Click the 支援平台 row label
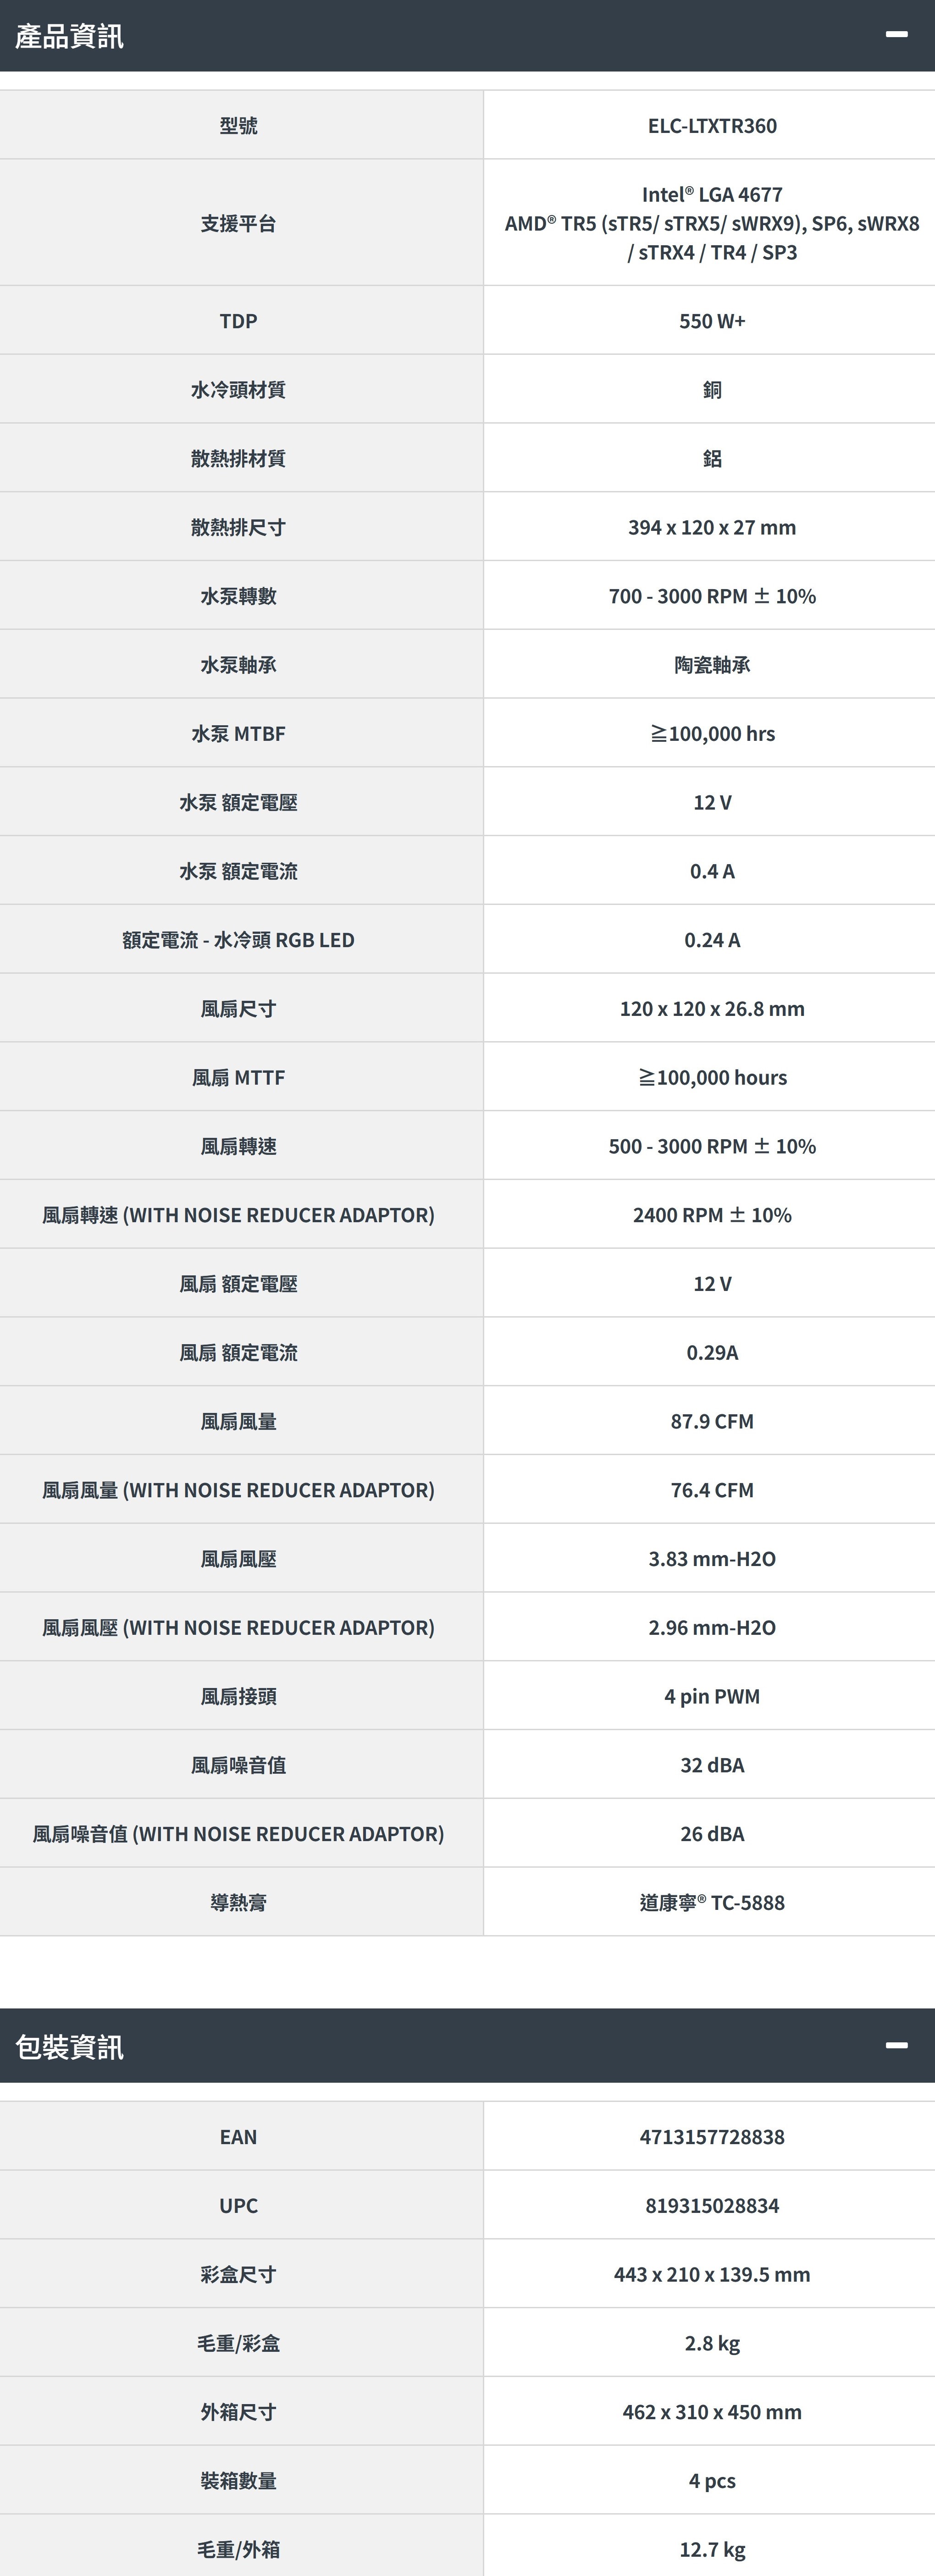Viewport: 935px width, 2576px height. point(238,223)
